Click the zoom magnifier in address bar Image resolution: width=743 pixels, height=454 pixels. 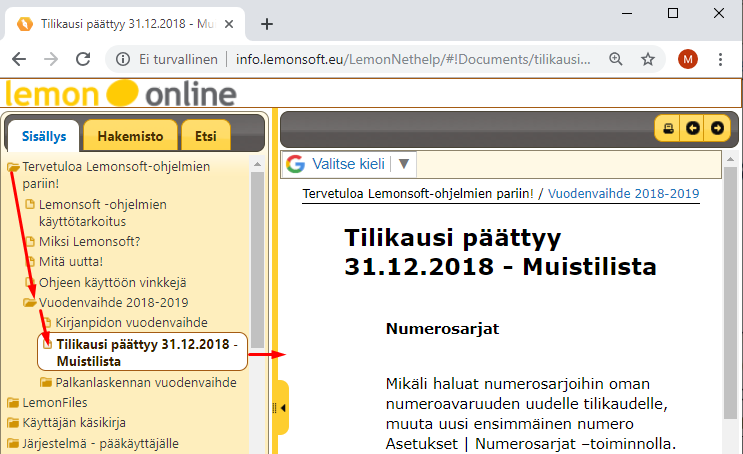616,59
